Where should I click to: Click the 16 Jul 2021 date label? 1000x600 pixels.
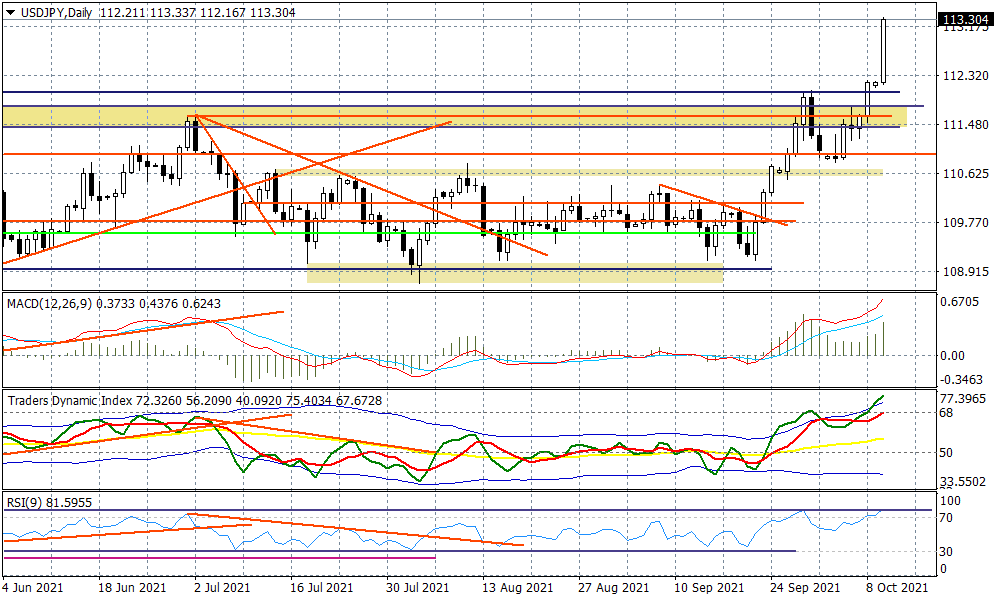coord(321,587)
